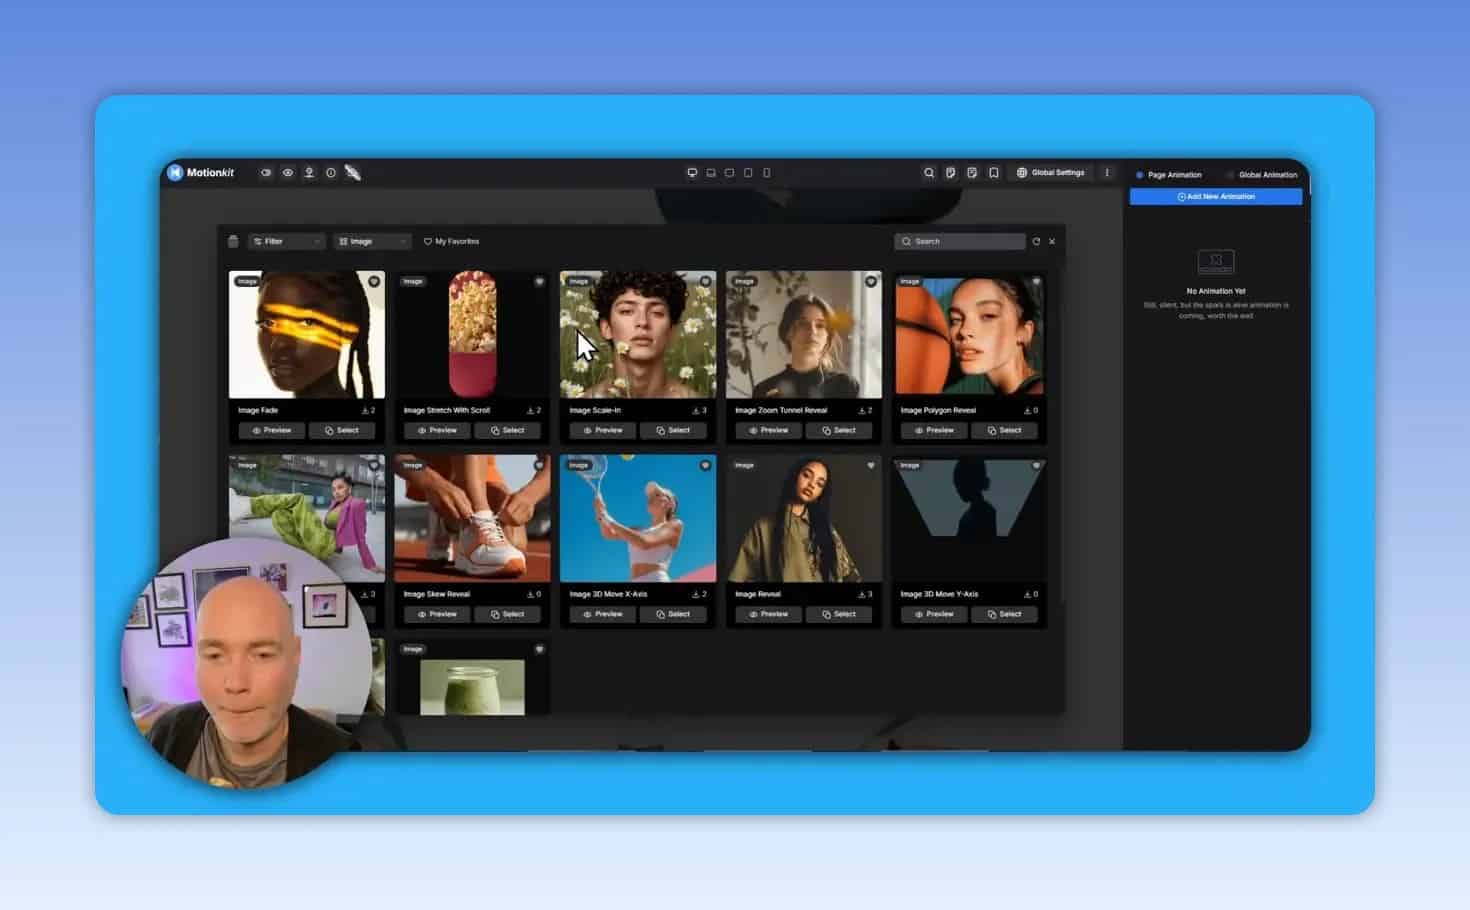The height and width of the screenshot is (910, 1470).
Task: Click the feather icon in top toolbar
Action: tap(352, 173)
